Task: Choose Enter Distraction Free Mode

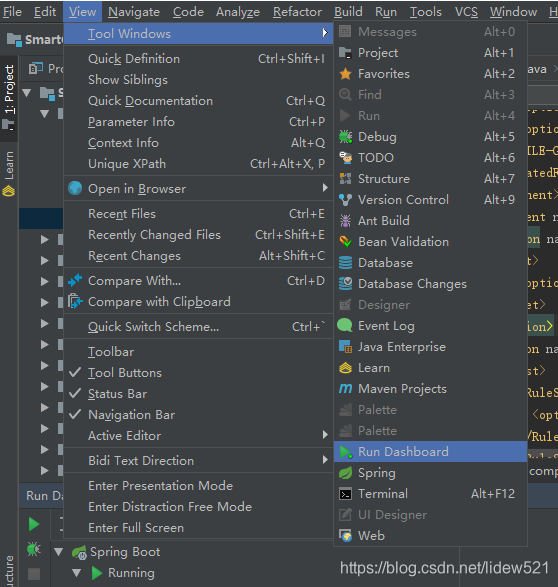Action: (x=198, y=507)
